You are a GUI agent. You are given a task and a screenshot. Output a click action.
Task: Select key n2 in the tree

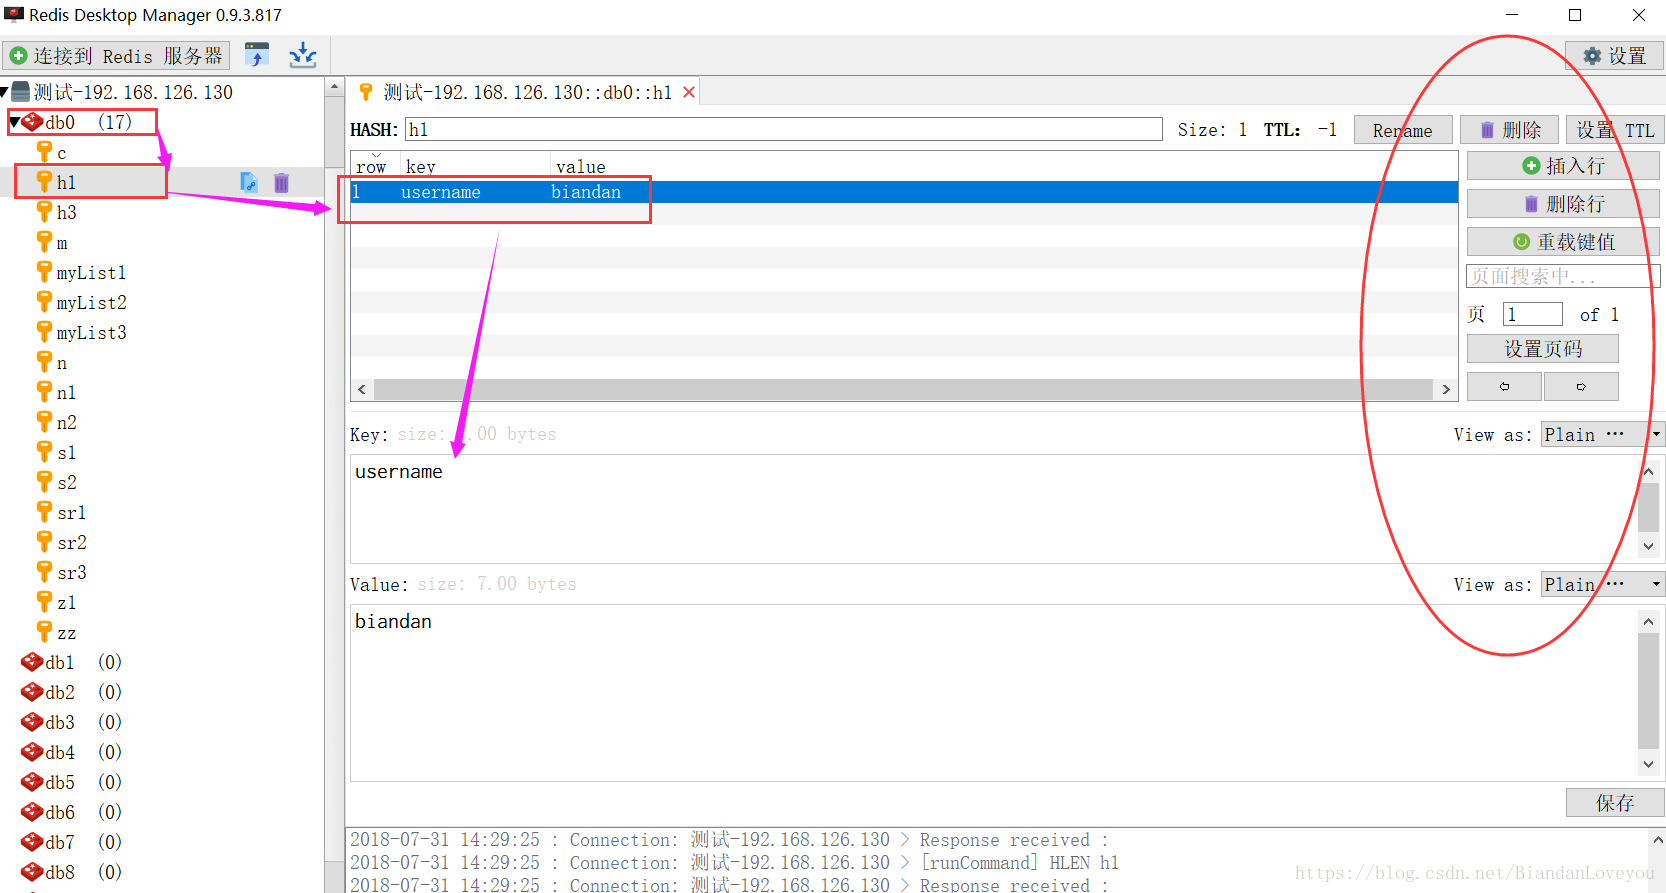pyautogui.click(x=67, y=422)
